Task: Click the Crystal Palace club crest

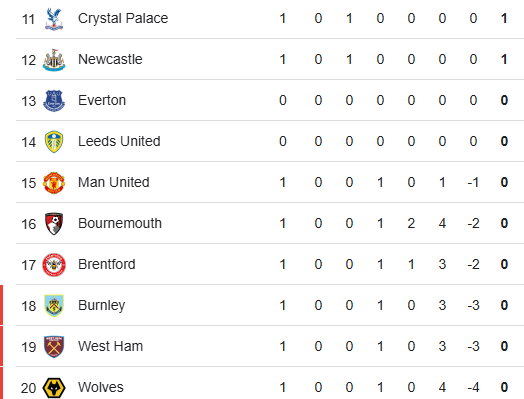Action: pos(54,19)
